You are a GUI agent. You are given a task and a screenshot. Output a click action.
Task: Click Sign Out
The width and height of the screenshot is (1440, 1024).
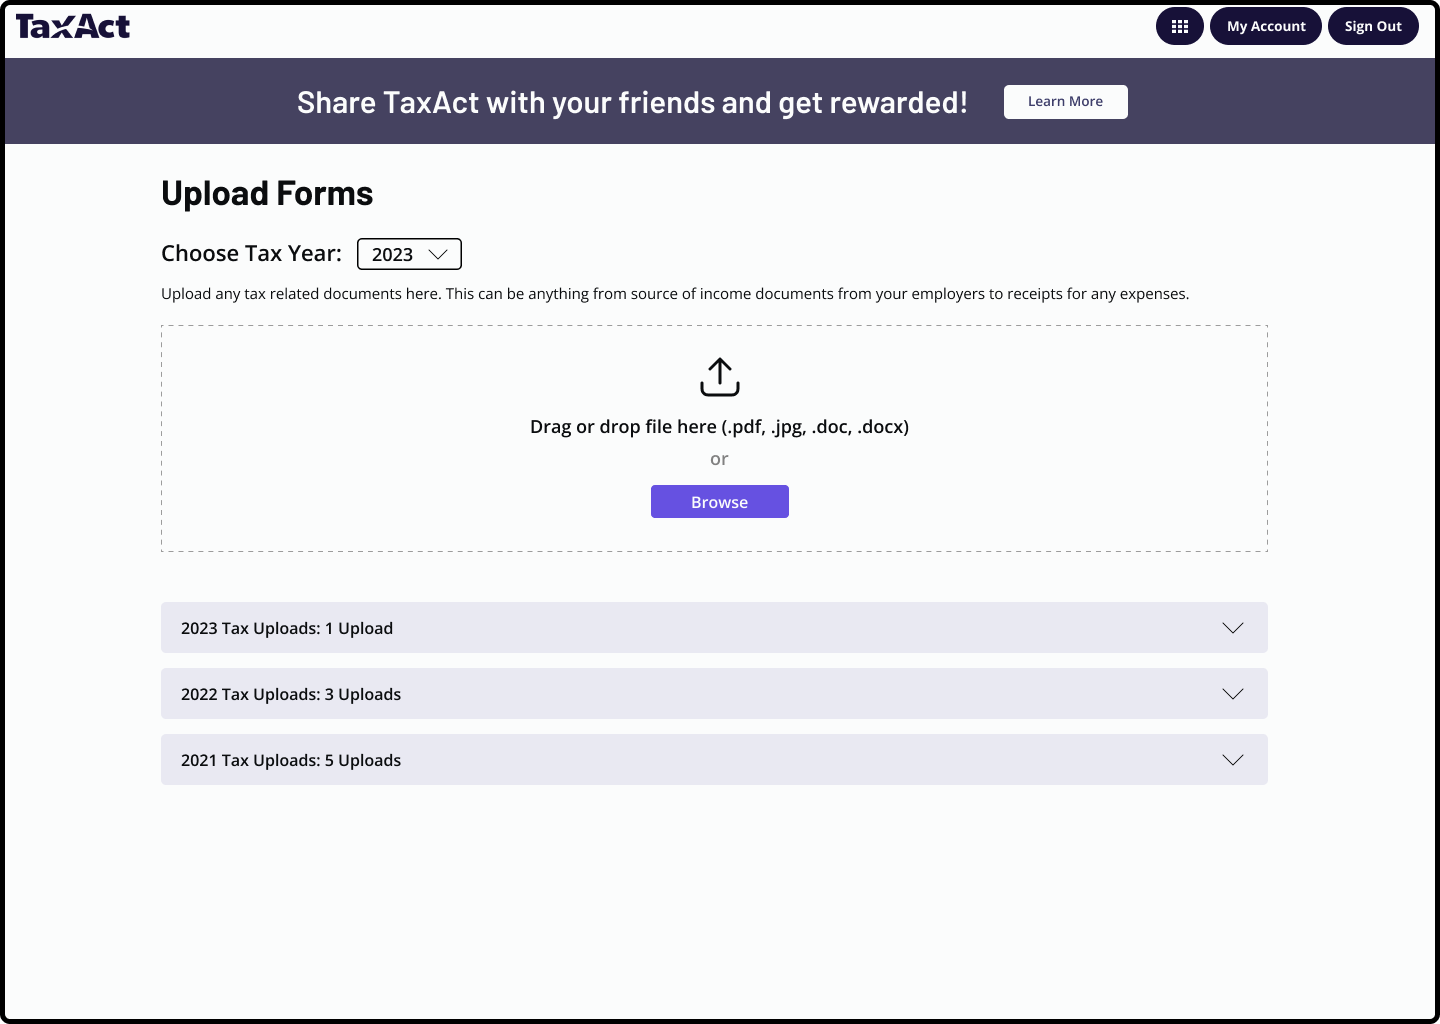tap(1373, 26)
